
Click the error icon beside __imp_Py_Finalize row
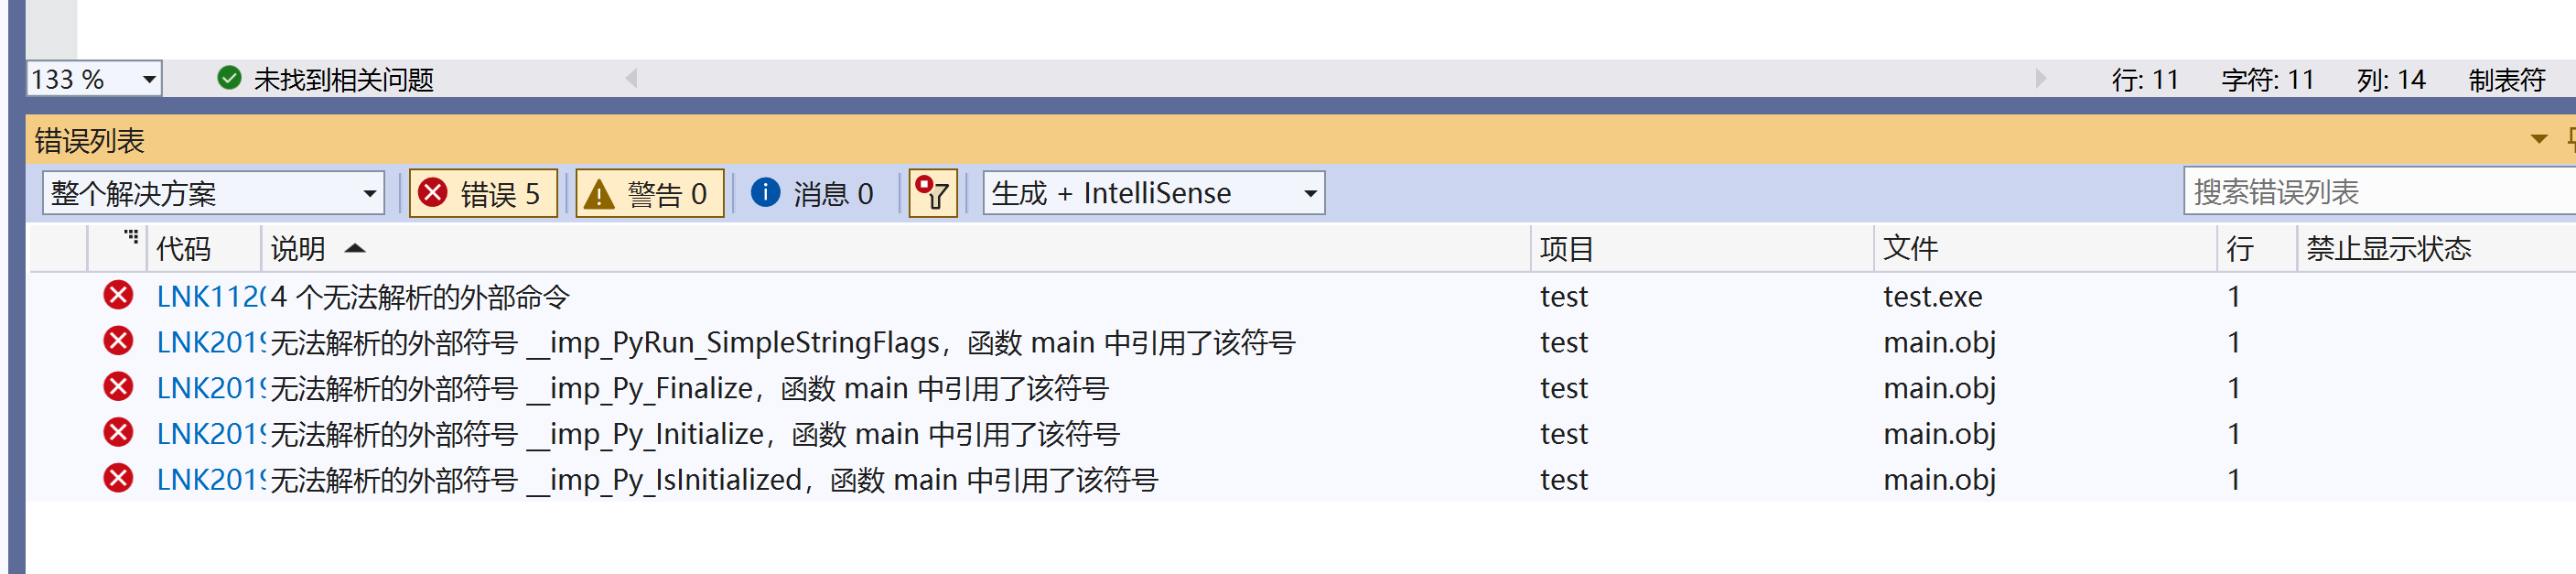tap(119, 388)
